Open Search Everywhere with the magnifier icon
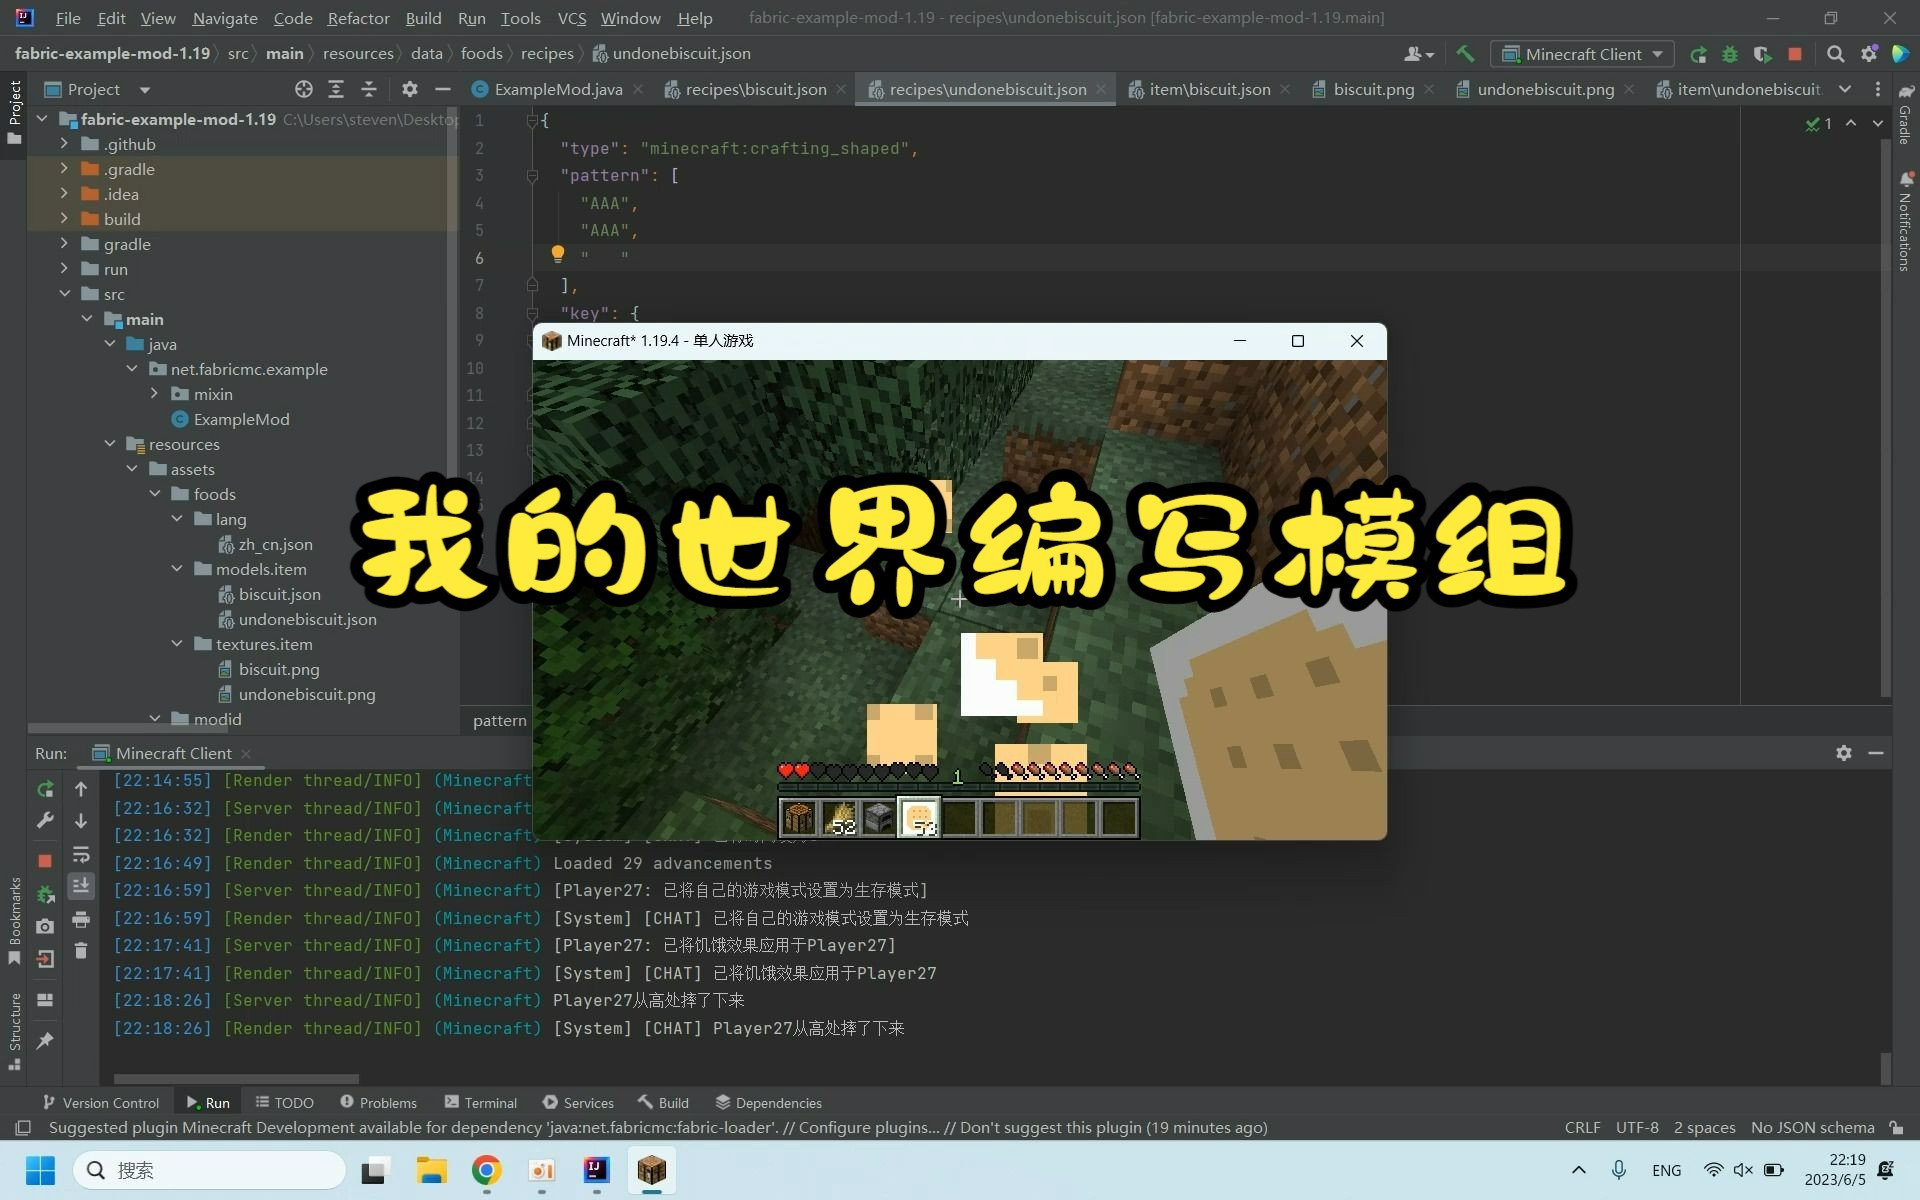Image resolution: width=1920 pixels, height=1200 pixels. 1835,54
